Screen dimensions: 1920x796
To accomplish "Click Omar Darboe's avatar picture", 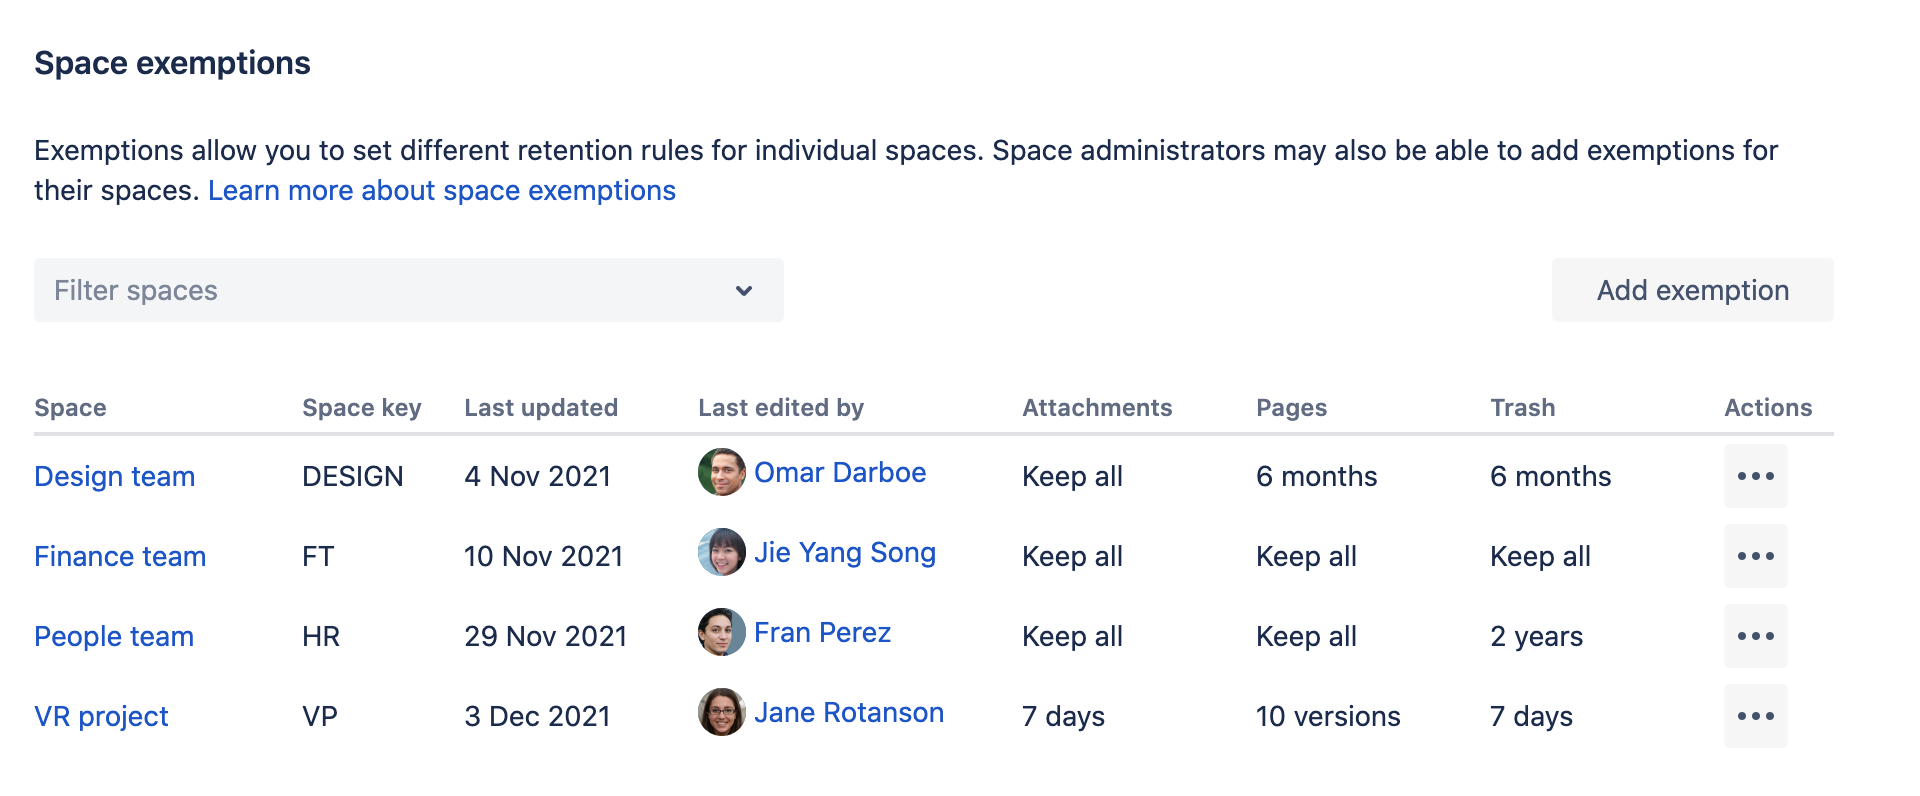I will point(721,472).
